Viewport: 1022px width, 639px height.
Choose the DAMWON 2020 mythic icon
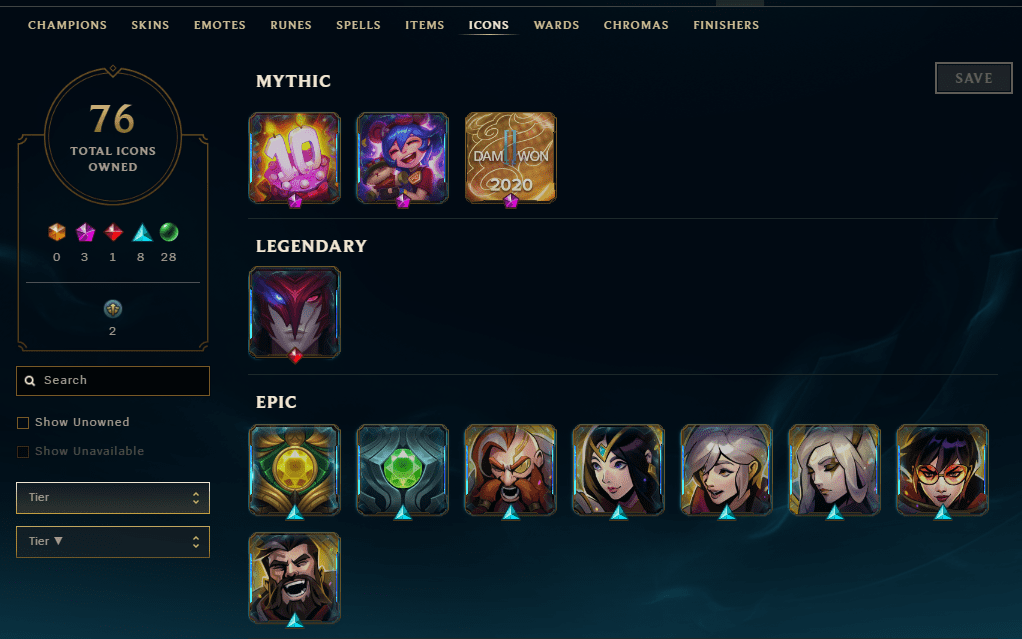(510, 158)
